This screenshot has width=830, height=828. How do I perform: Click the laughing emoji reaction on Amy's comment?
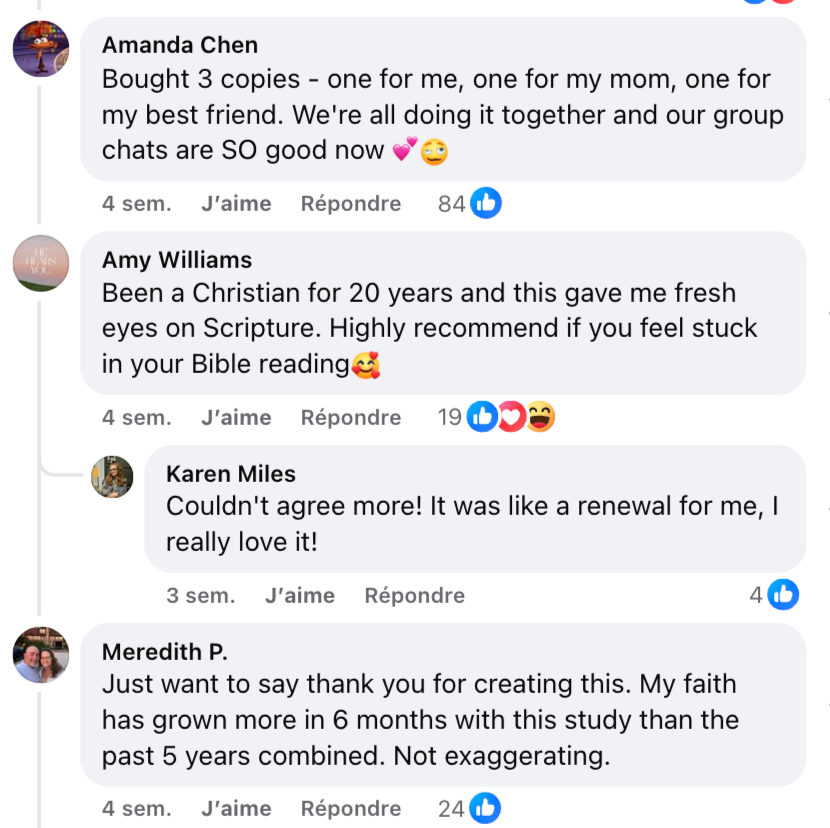(540, 417)
